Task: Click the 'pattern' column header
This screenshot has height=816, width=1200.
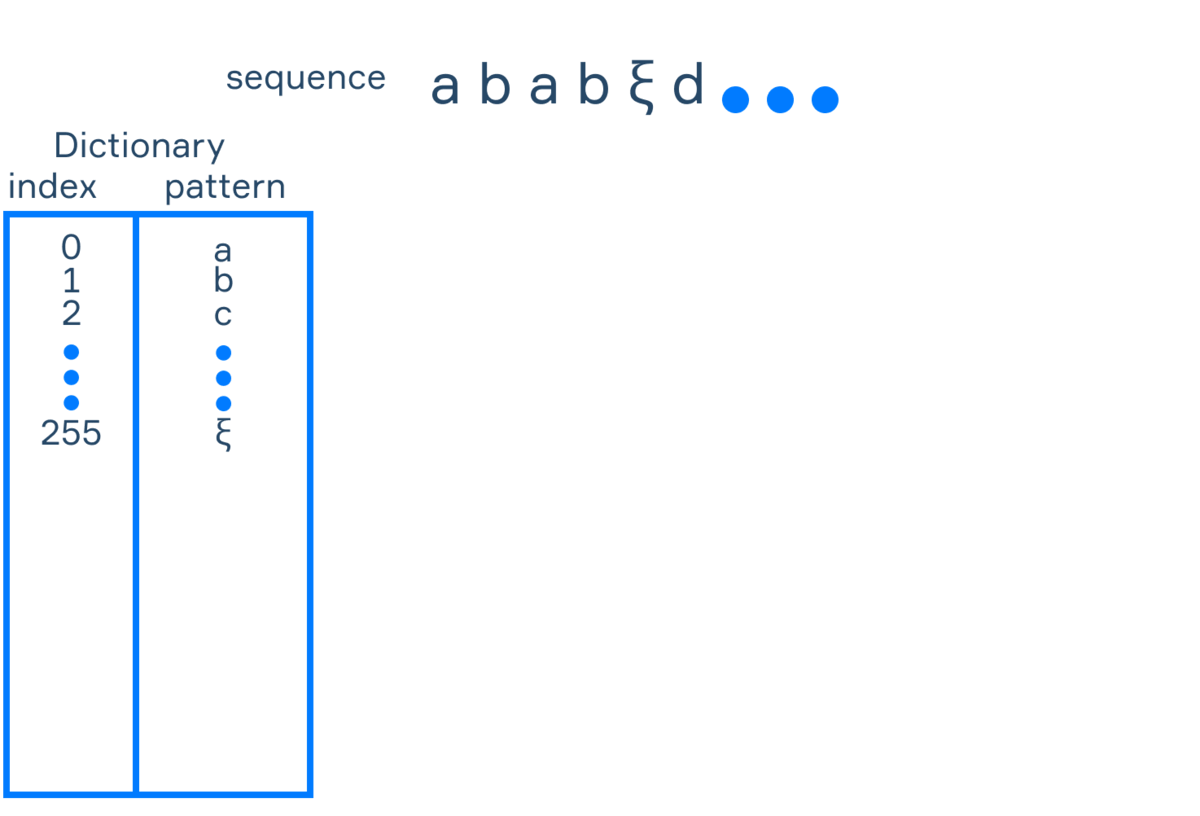Action: pyautogui.click(x=225, y=189)
